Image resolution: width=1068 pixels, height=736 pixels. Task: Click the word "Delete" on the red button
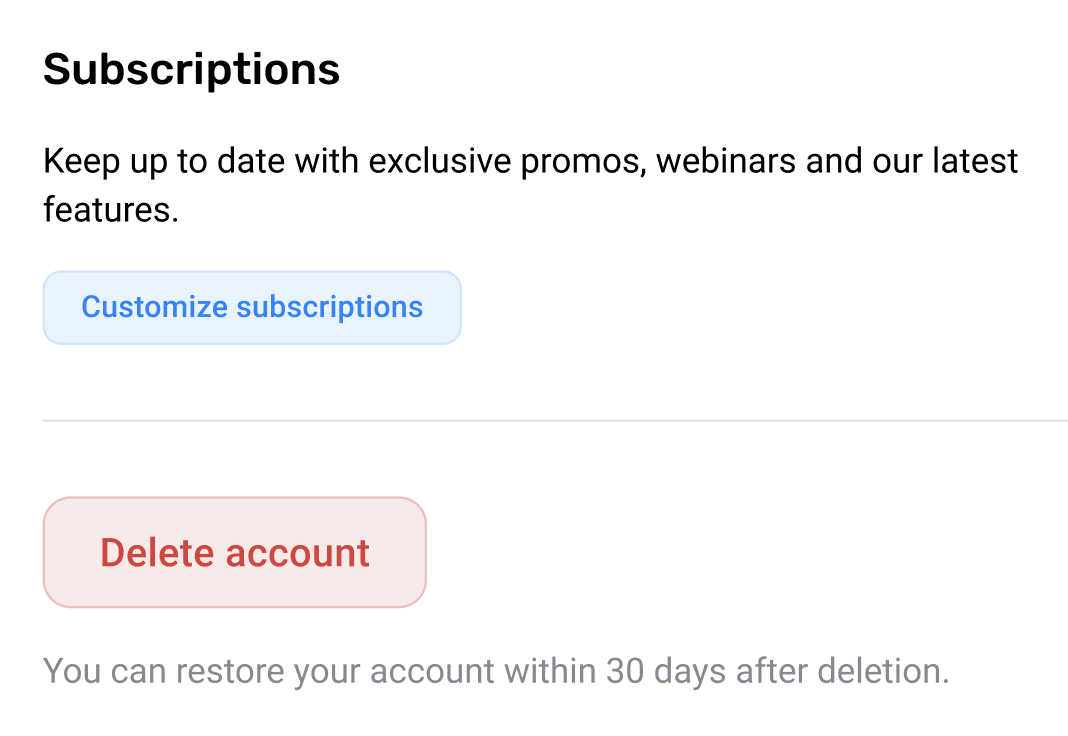coord(157,552)
